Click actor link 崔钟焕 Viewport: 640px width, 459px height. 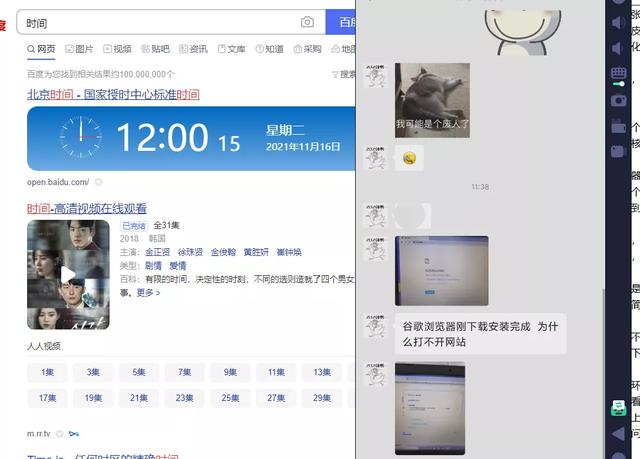[289, 252]
